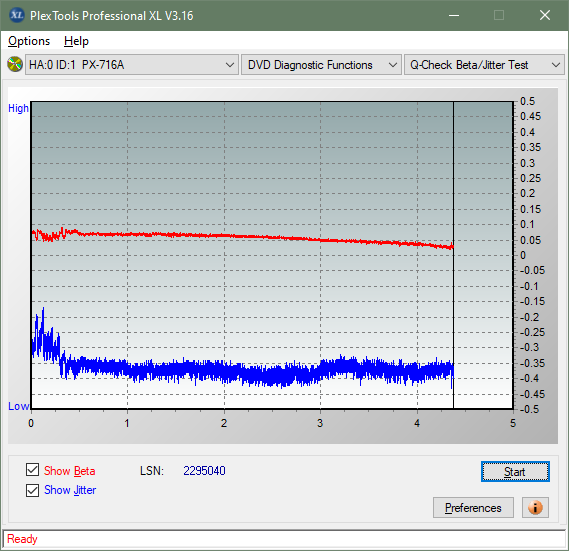The image size is (569, 551).
Task: Click the red Beta curve in graph
Action: 240,236
